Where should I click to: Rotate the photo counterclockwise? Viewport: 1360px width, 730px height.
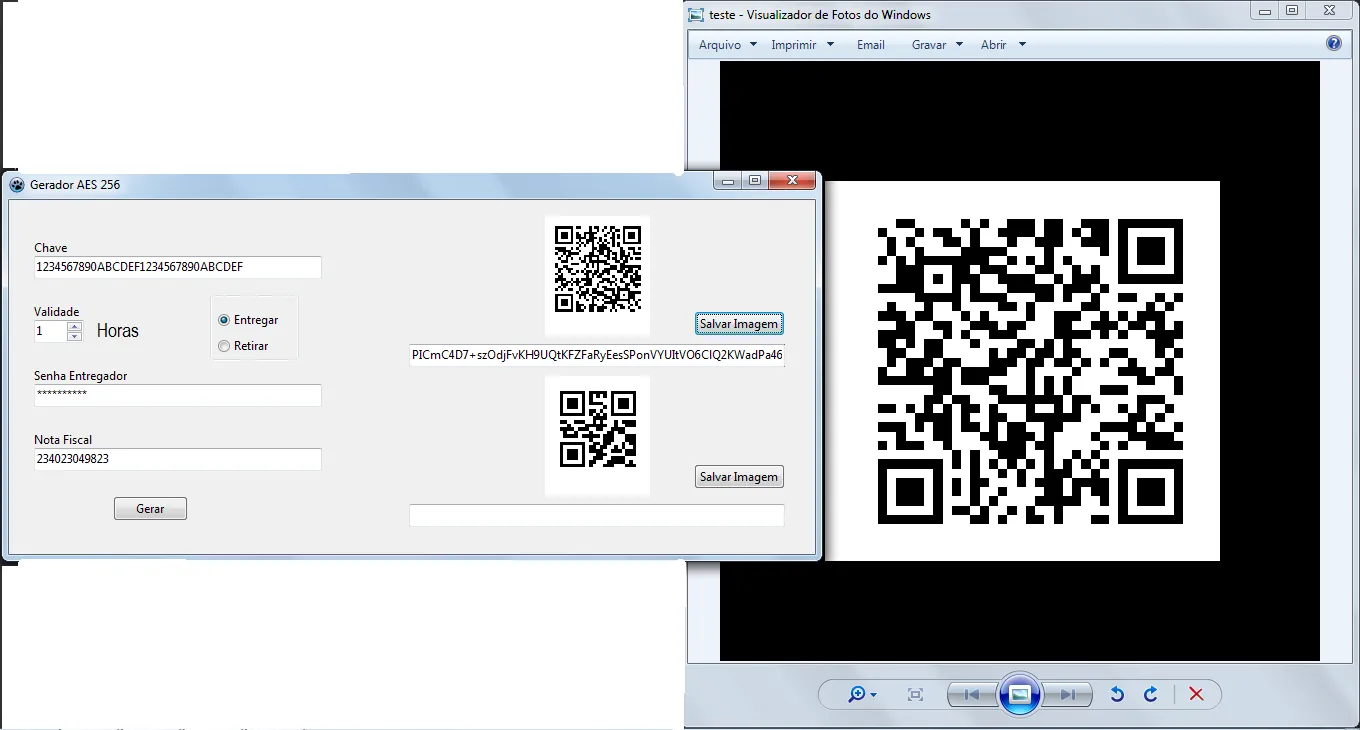point(1117,695)
